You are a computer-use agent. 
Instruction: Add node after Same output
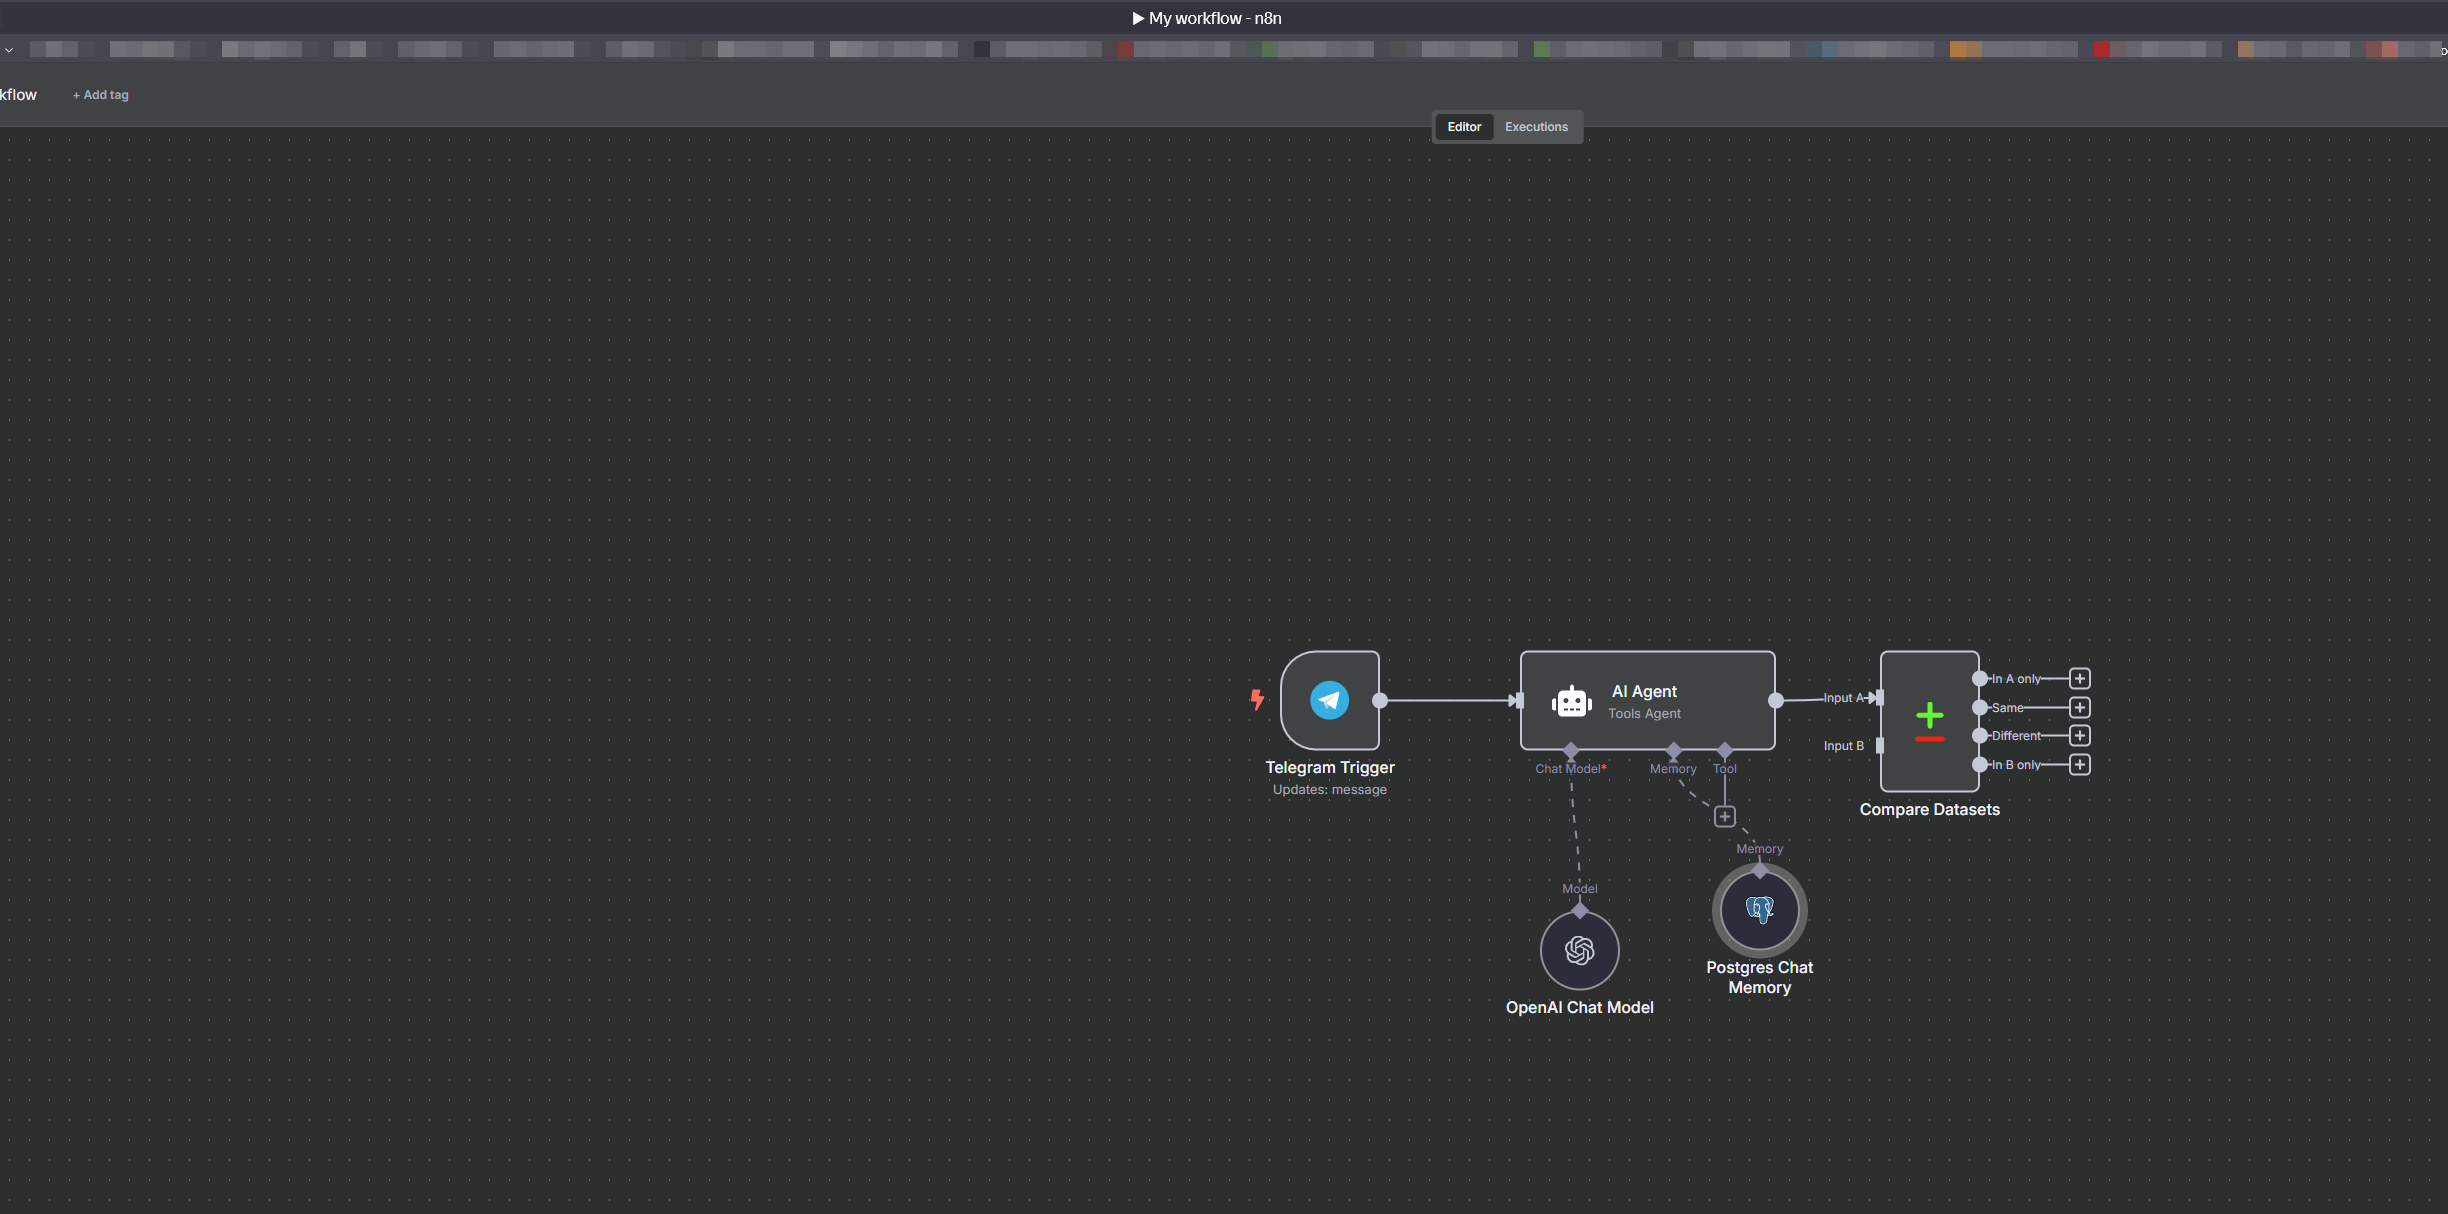(2080, 708)
